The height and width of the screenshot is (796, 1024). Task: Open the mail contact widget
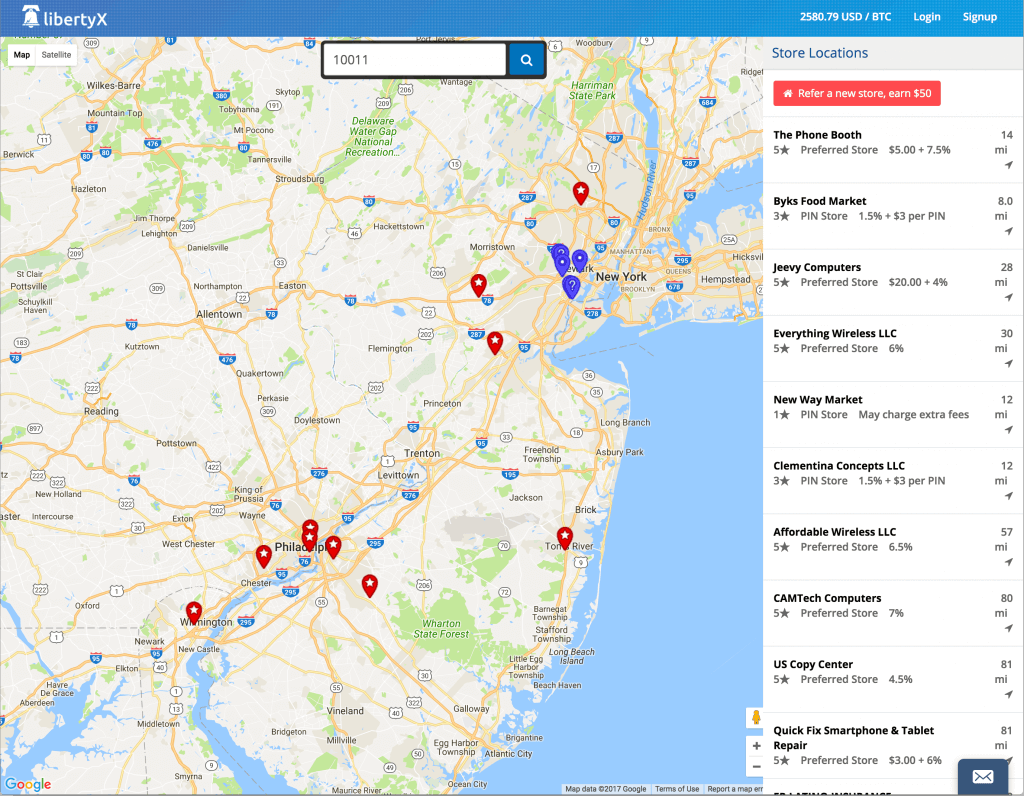pyautogui.click(x=983, y=776)
